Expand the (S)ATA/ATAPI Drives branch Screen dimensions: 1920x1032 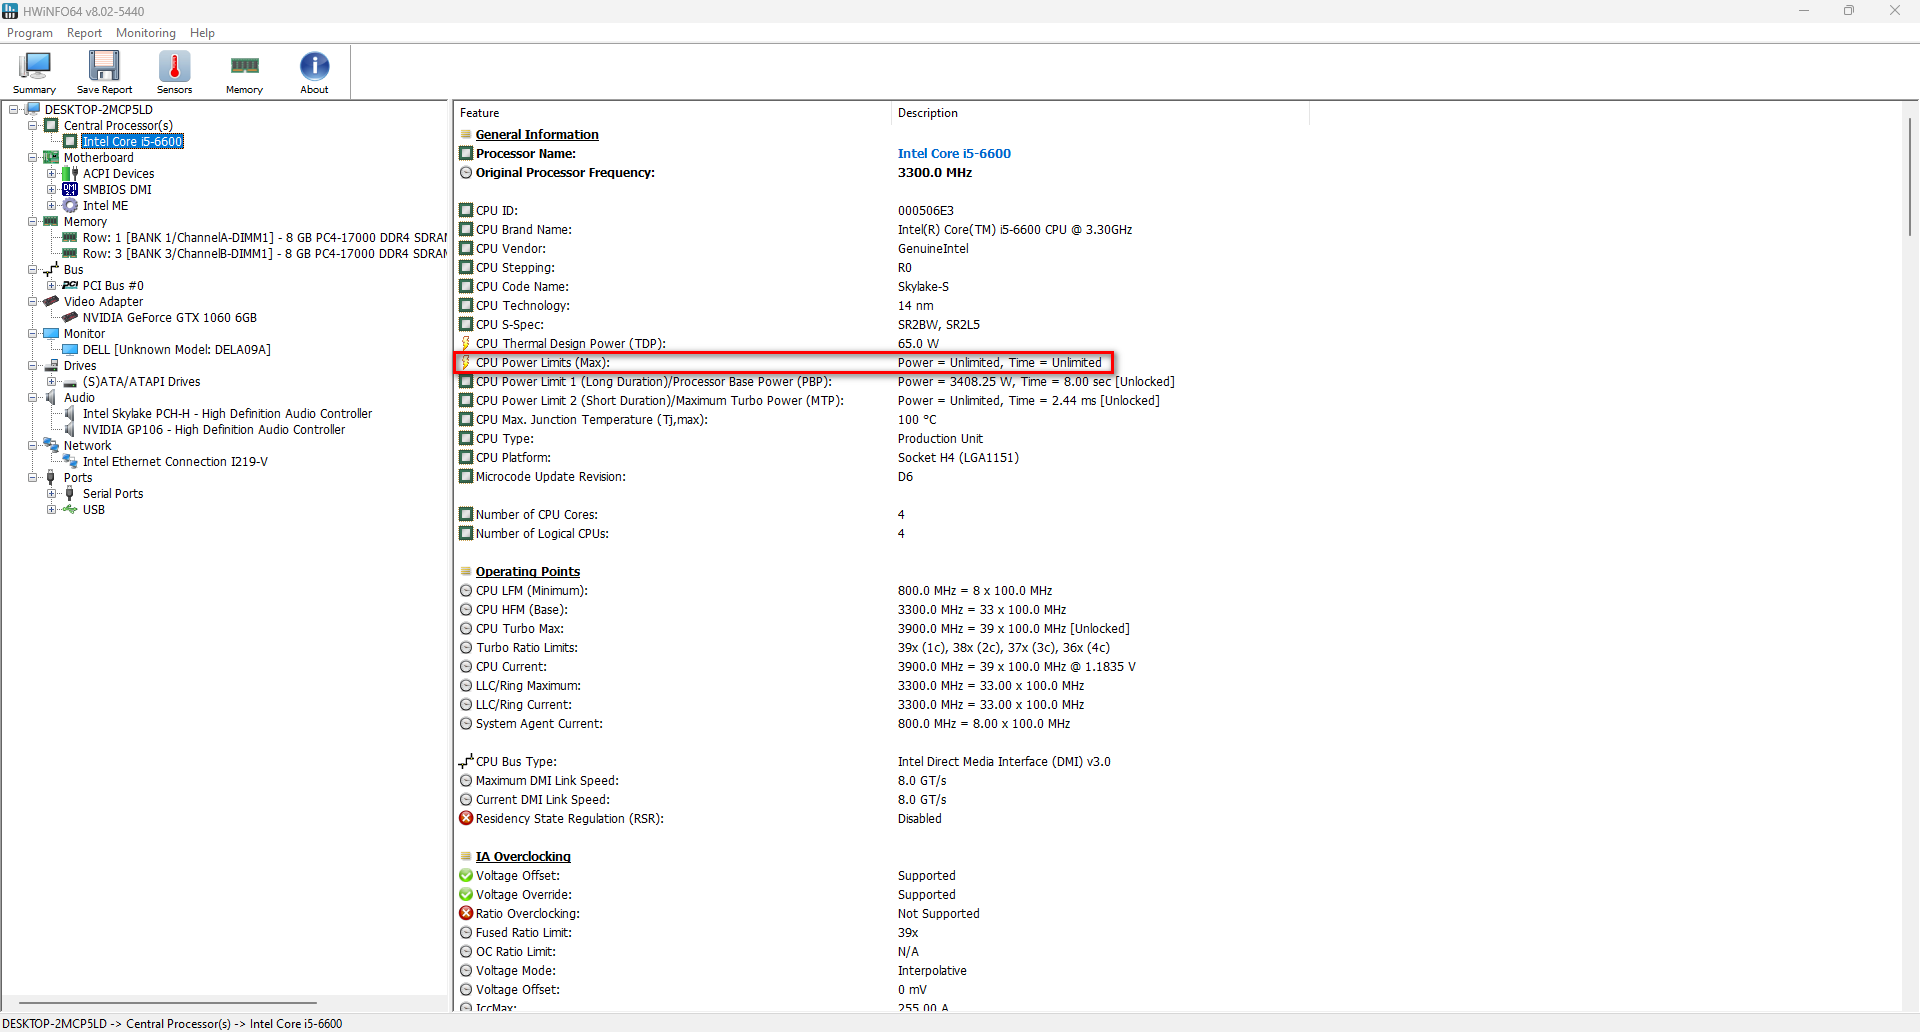(x=51, y=381)
